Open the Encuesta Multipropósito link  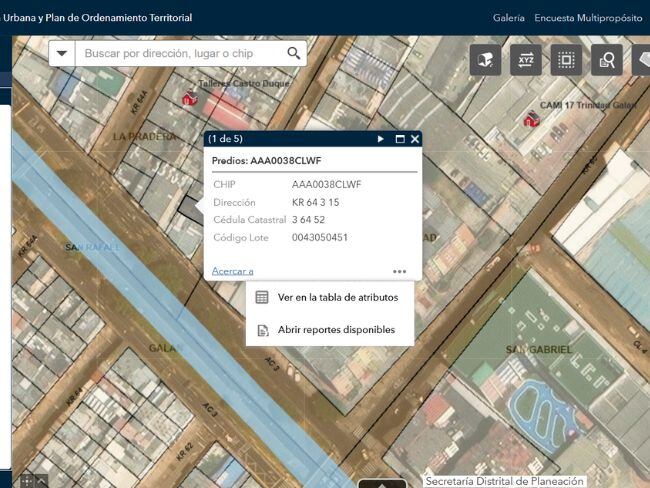click(588, 18)
